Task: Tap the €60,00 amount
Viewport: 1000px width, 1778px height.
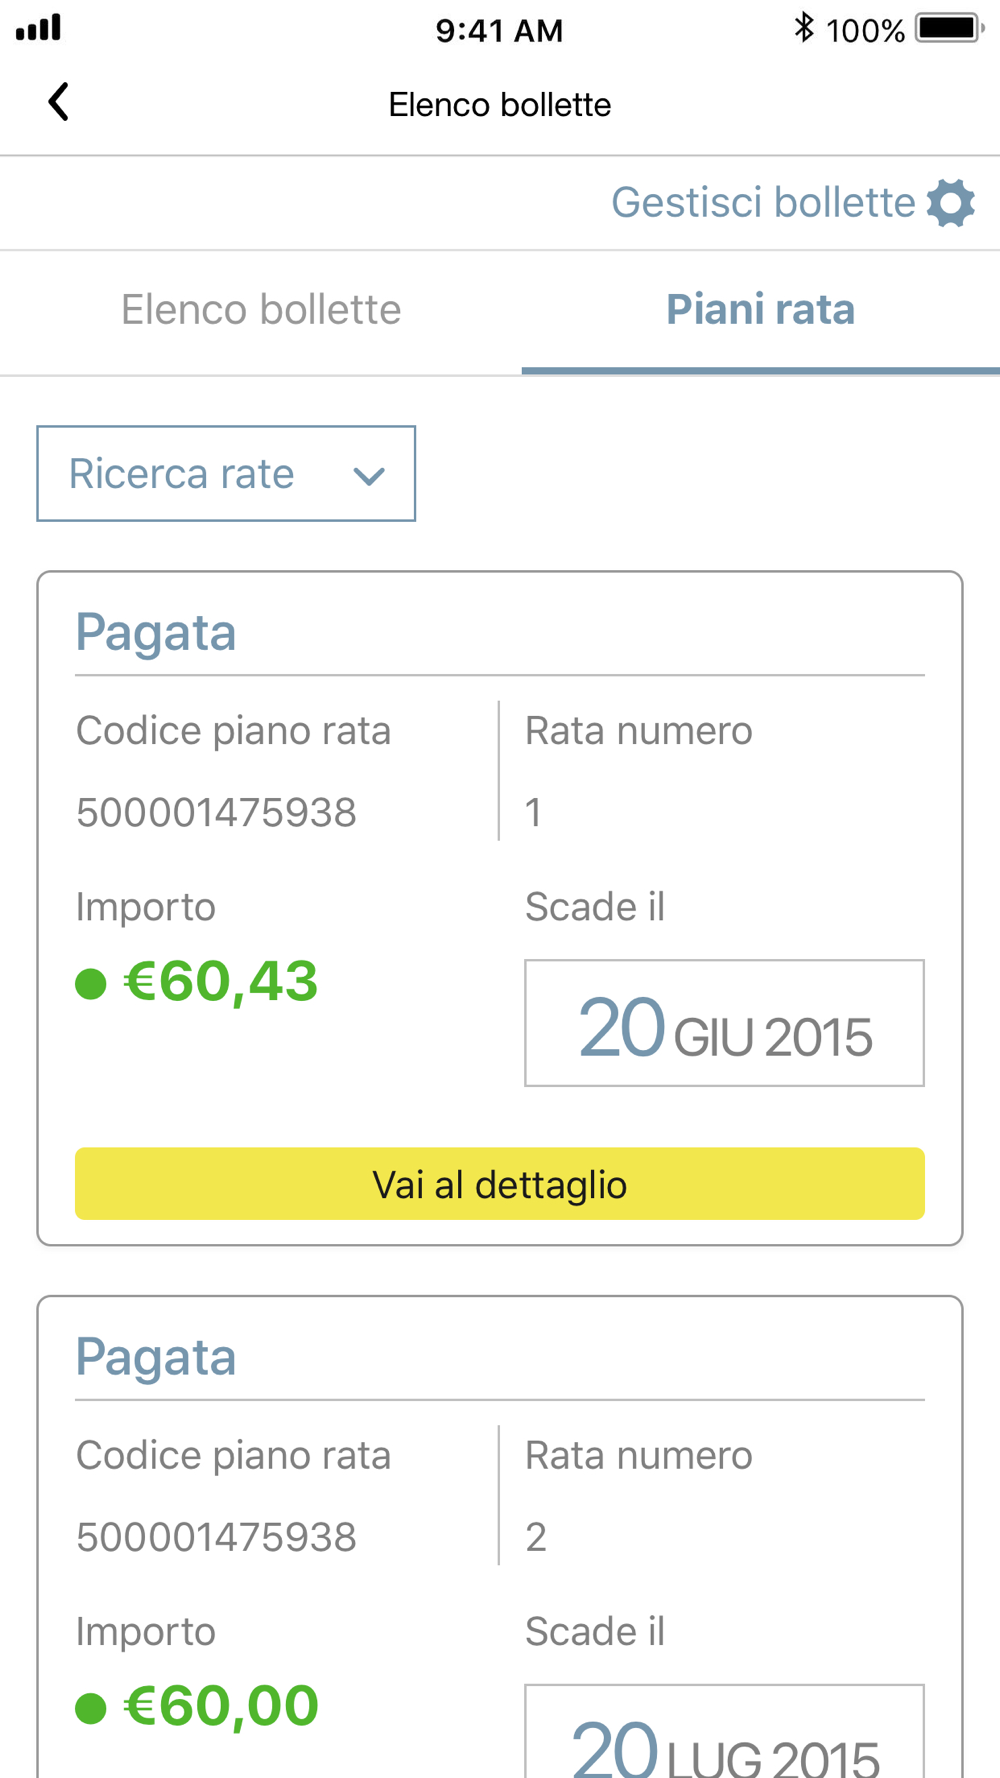Action: tap(220, 1706)
